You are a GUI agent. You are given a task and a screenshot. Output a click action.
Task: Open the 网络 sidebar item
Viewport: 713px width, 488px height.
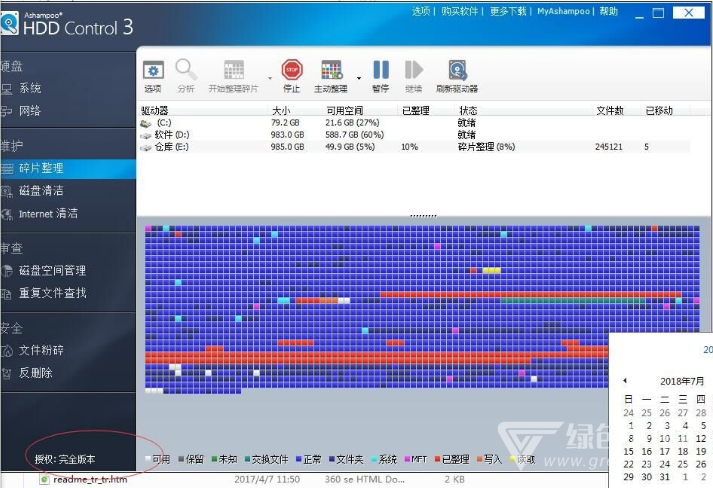point(30,111)
